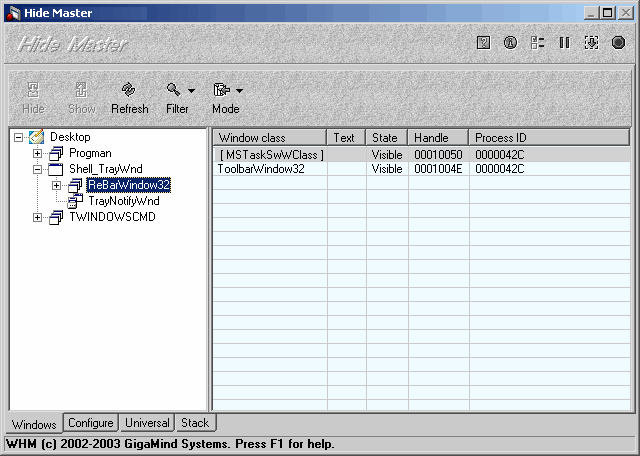
Task: Collapse the Shell_TrayWnd tree node
Action: (x=38, y=169)
